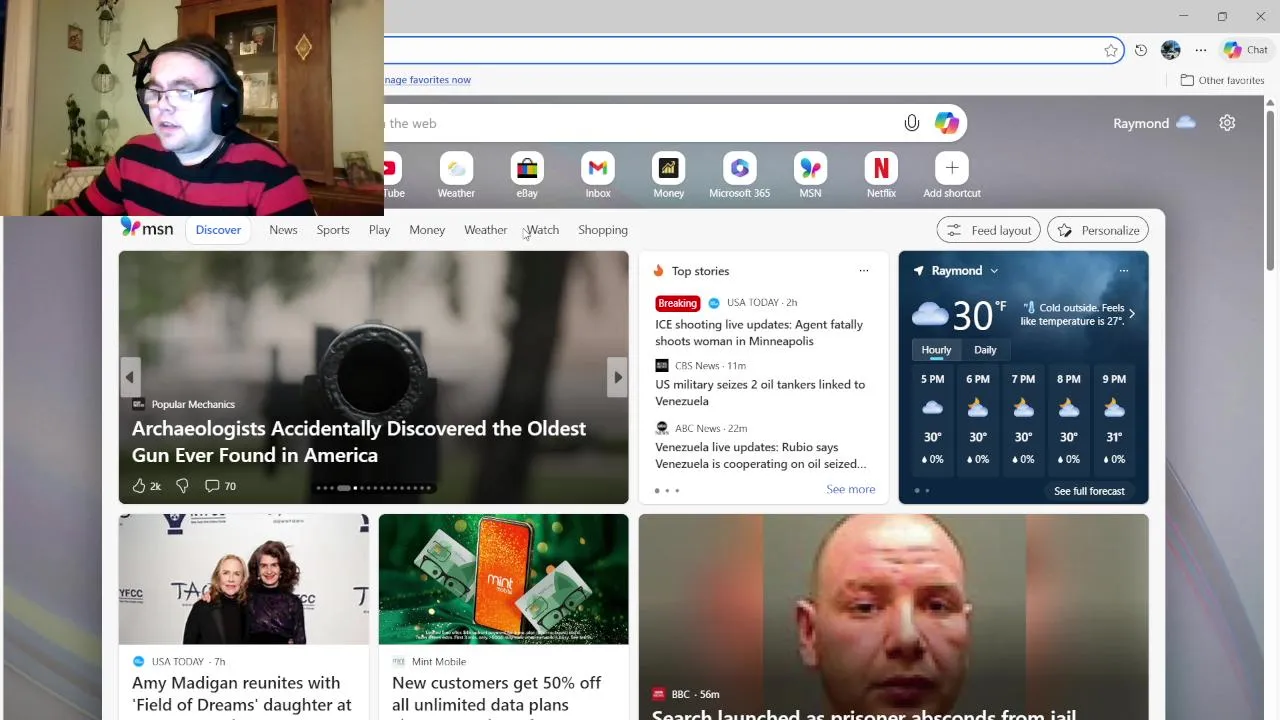Open Copilot from the search box
The width and height of the screenshot is (1280, 720).
point(947,123)
